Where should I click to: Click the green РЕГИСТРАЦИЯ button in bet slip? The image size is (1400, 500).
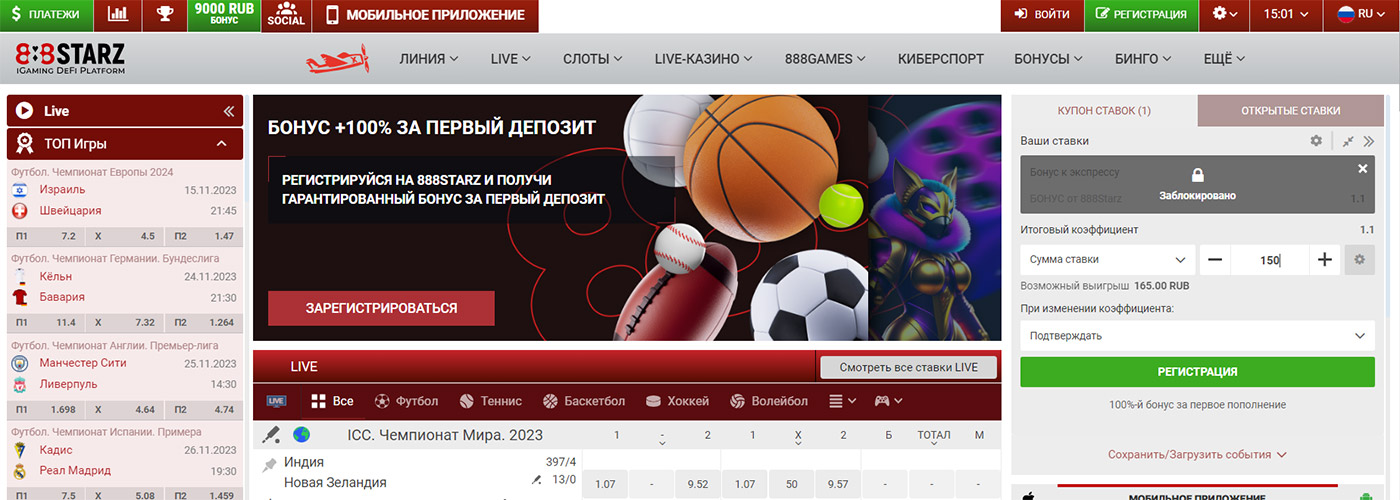pos(1197,371)
